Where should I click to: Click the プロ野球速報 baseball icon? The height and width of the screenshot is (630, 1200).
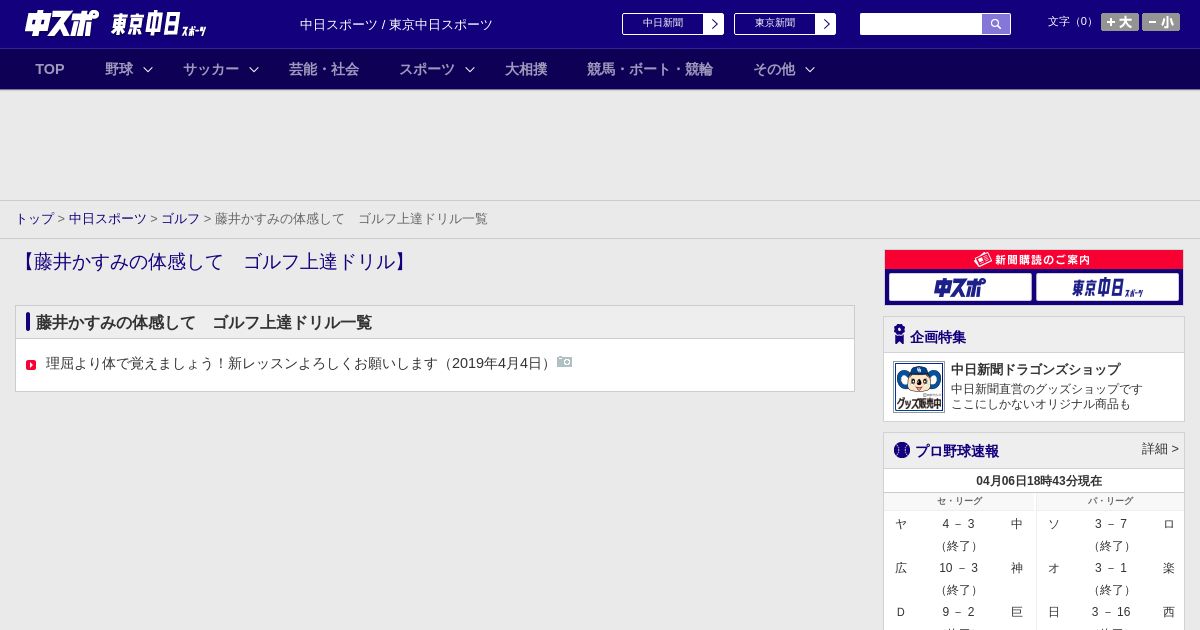coord(902,450)
